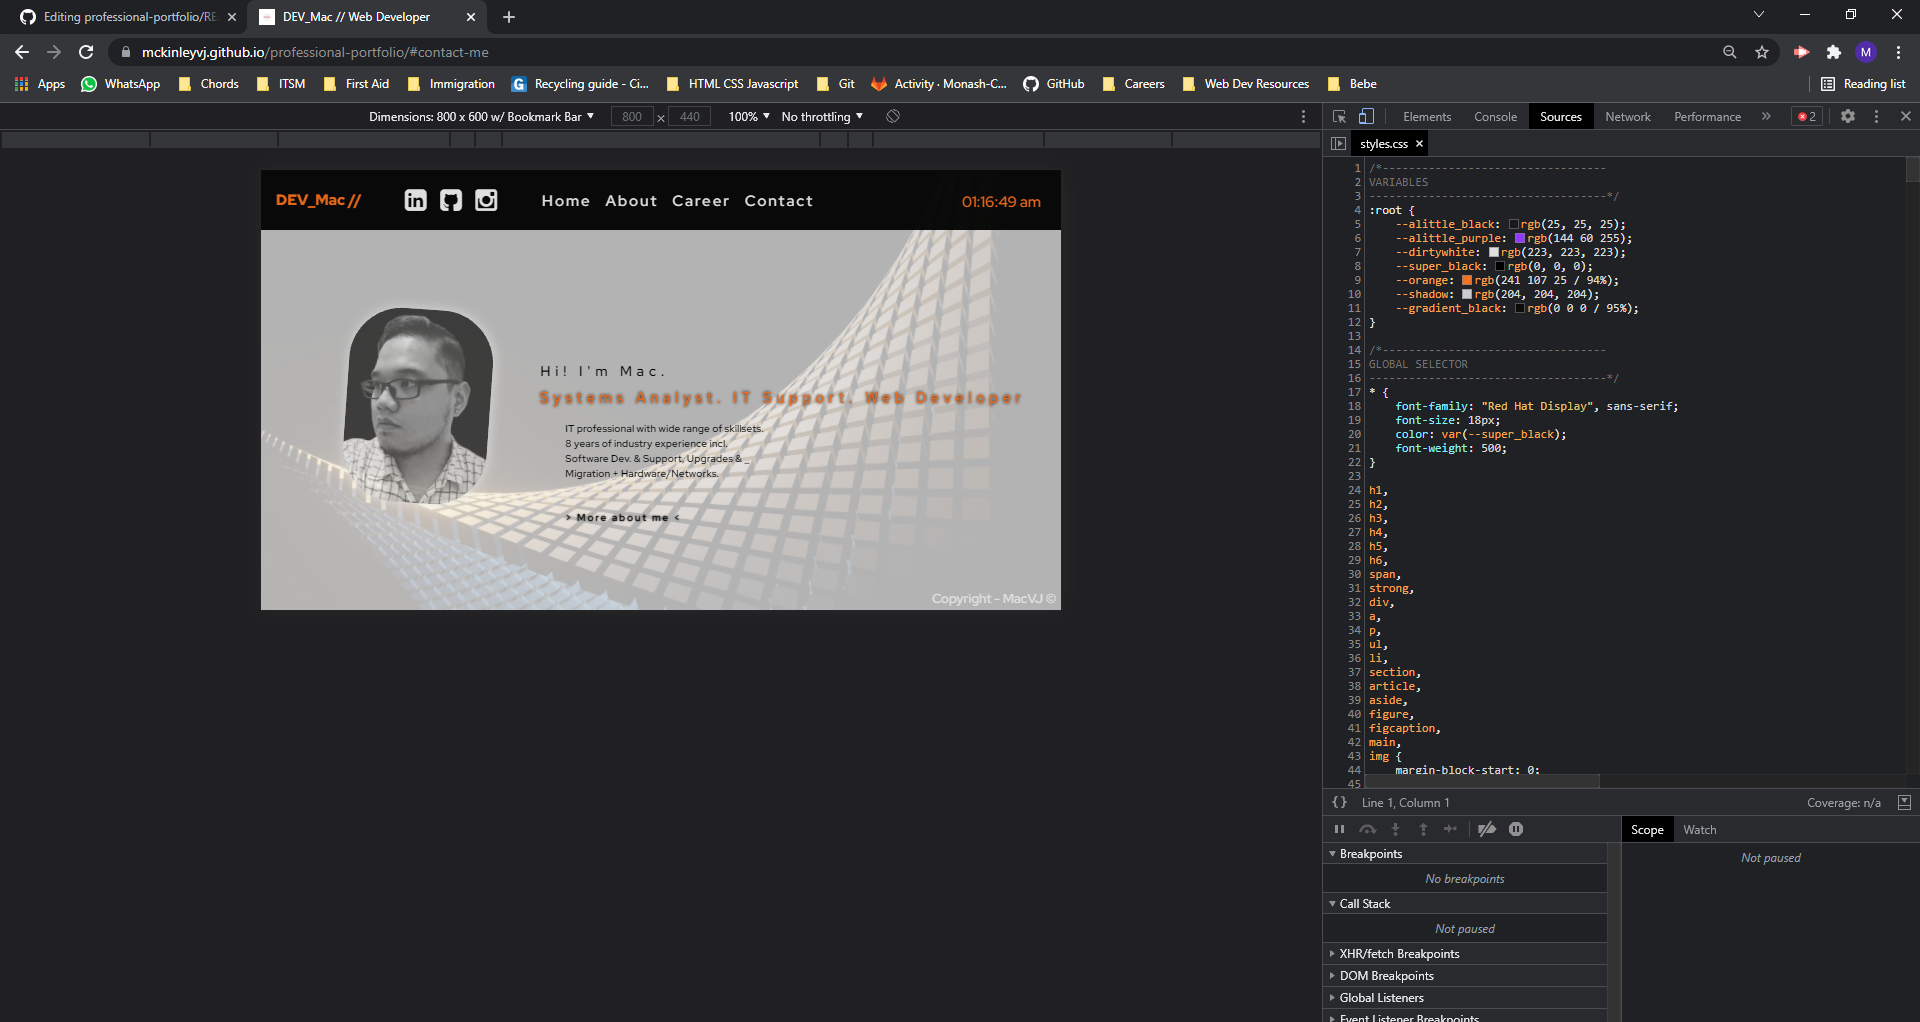
Task: Open the GitHub icon in site header
Action: point(451,200)
